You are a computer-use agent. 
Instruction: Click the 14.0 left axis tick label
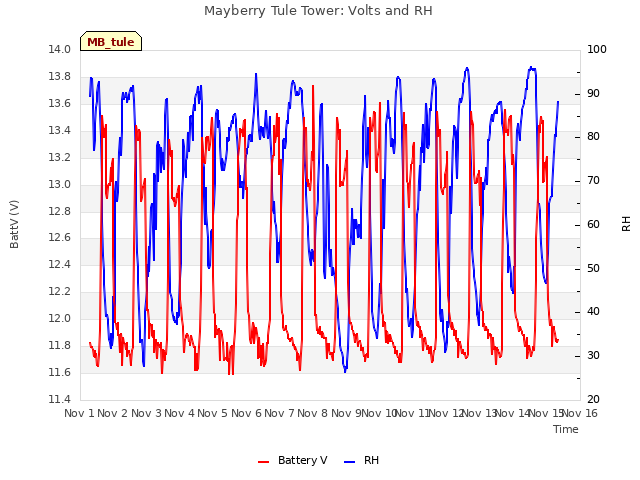(60, 49)
